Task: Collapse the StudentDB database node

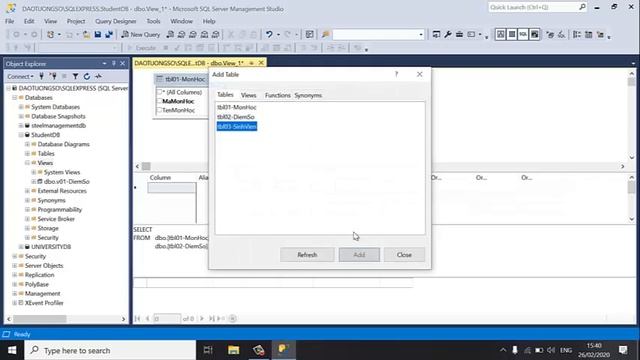Action: [x=21, y=135]
